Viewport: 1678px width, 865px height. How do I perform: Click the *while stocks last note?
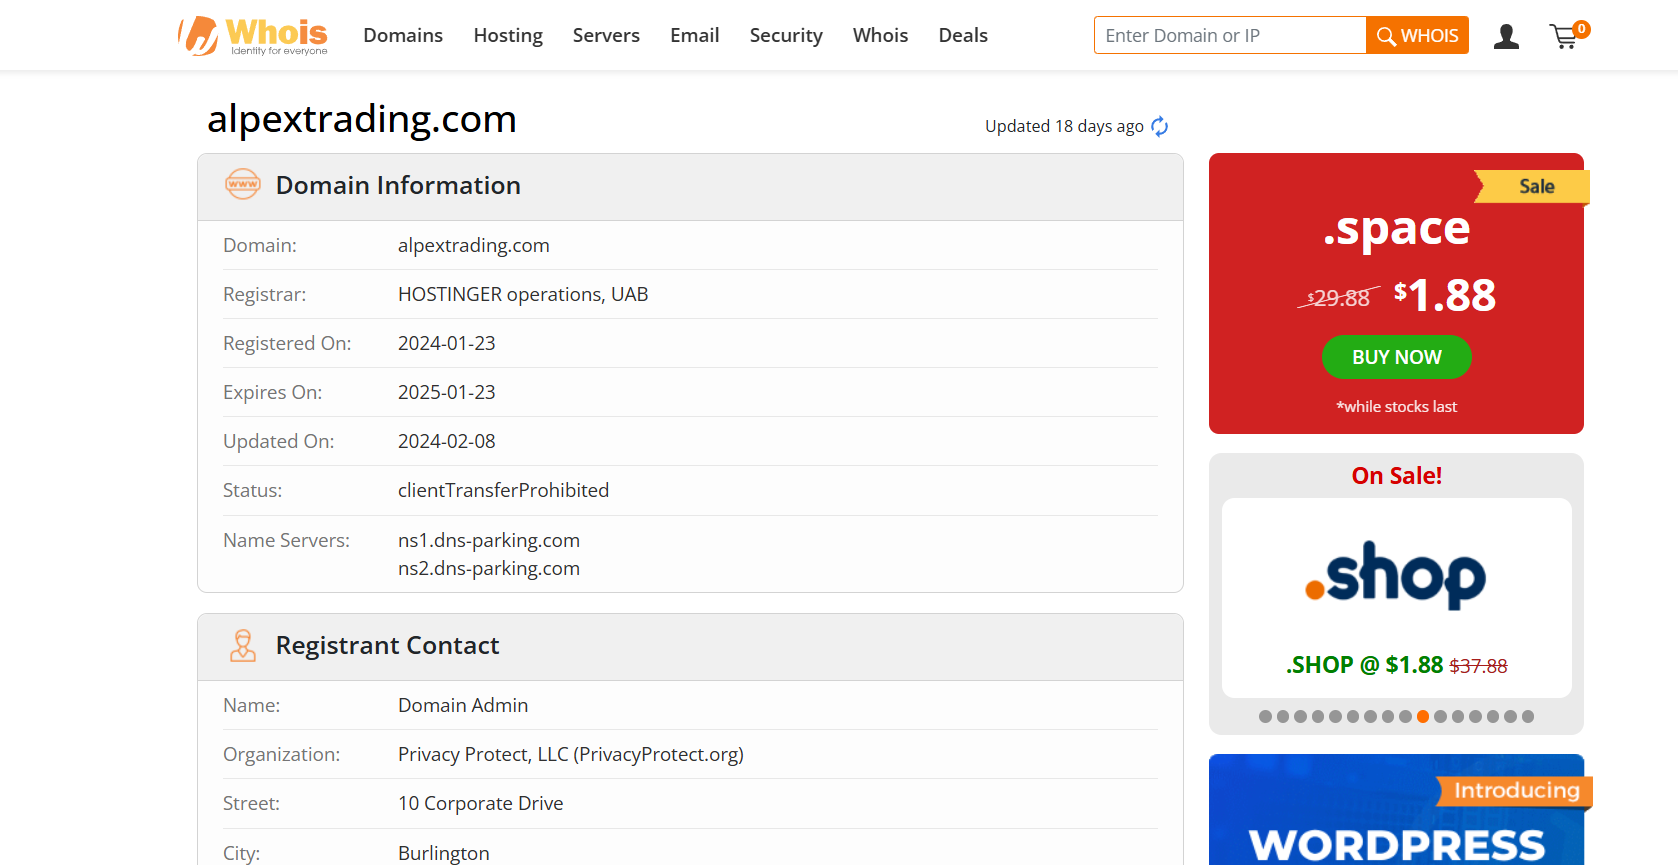coord(1396,406)
